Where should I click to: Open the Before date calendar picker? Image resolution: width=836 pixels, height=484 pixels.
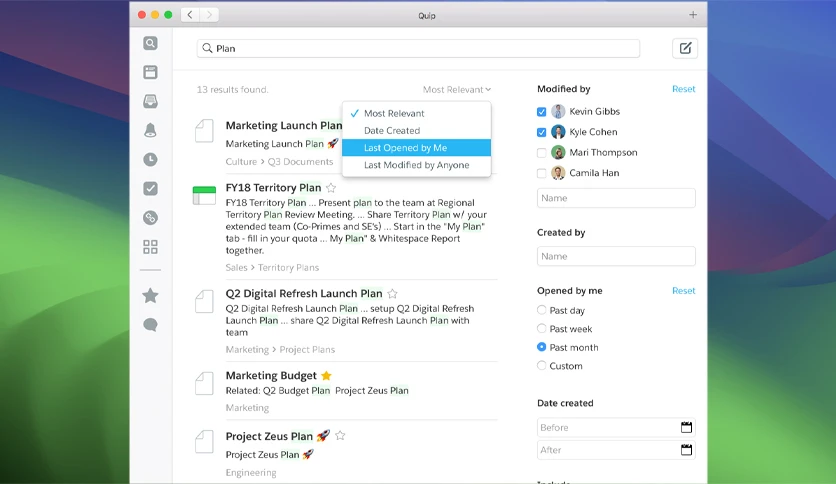686,427
